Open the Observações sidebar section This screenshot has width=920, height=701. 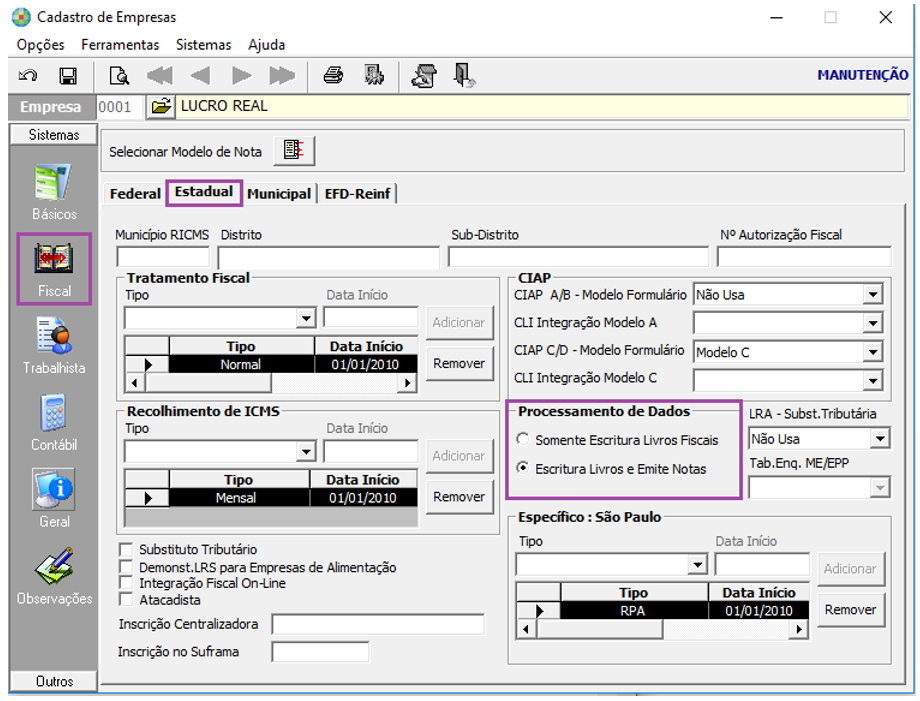coord(54,576)
